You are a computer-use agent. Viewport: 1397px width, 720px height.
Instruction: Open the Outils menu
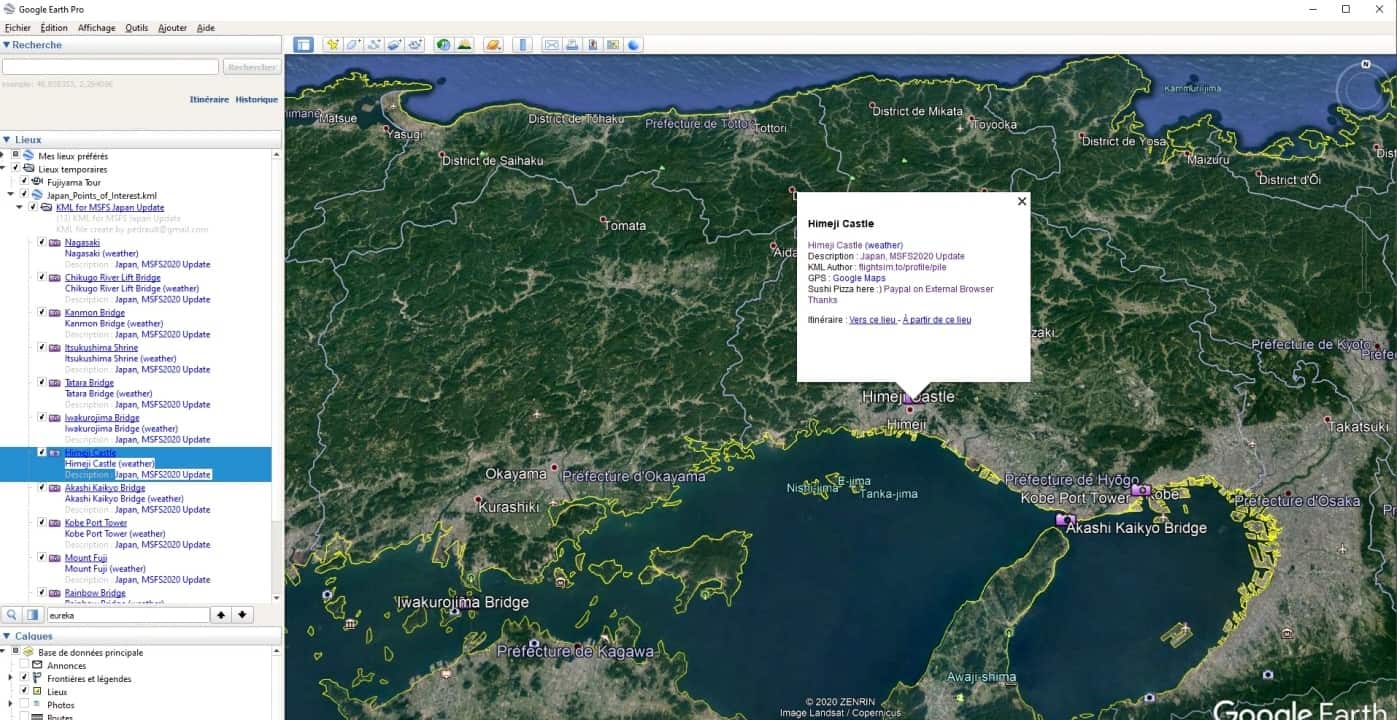coord(136,28)
